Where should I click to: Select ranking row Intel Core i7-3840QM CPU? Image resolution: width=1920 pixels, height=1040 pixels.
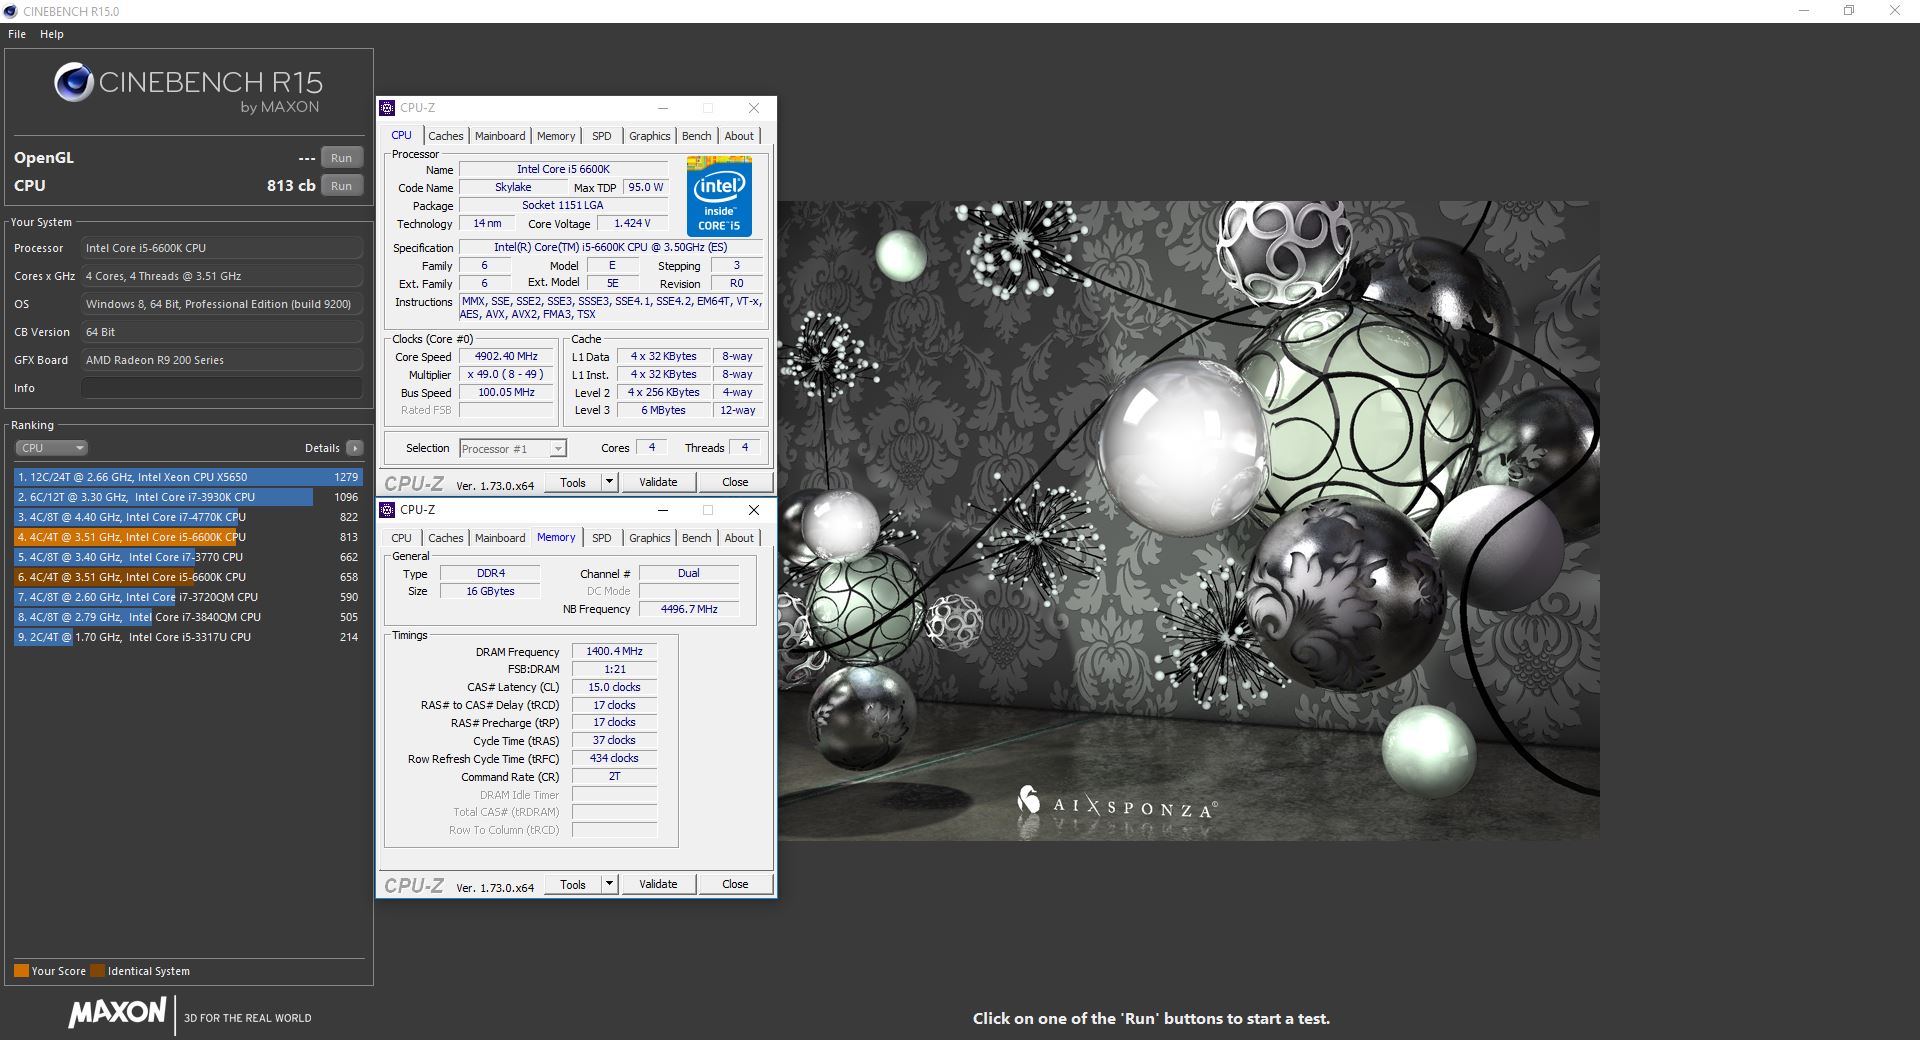[x=188, y=617]
